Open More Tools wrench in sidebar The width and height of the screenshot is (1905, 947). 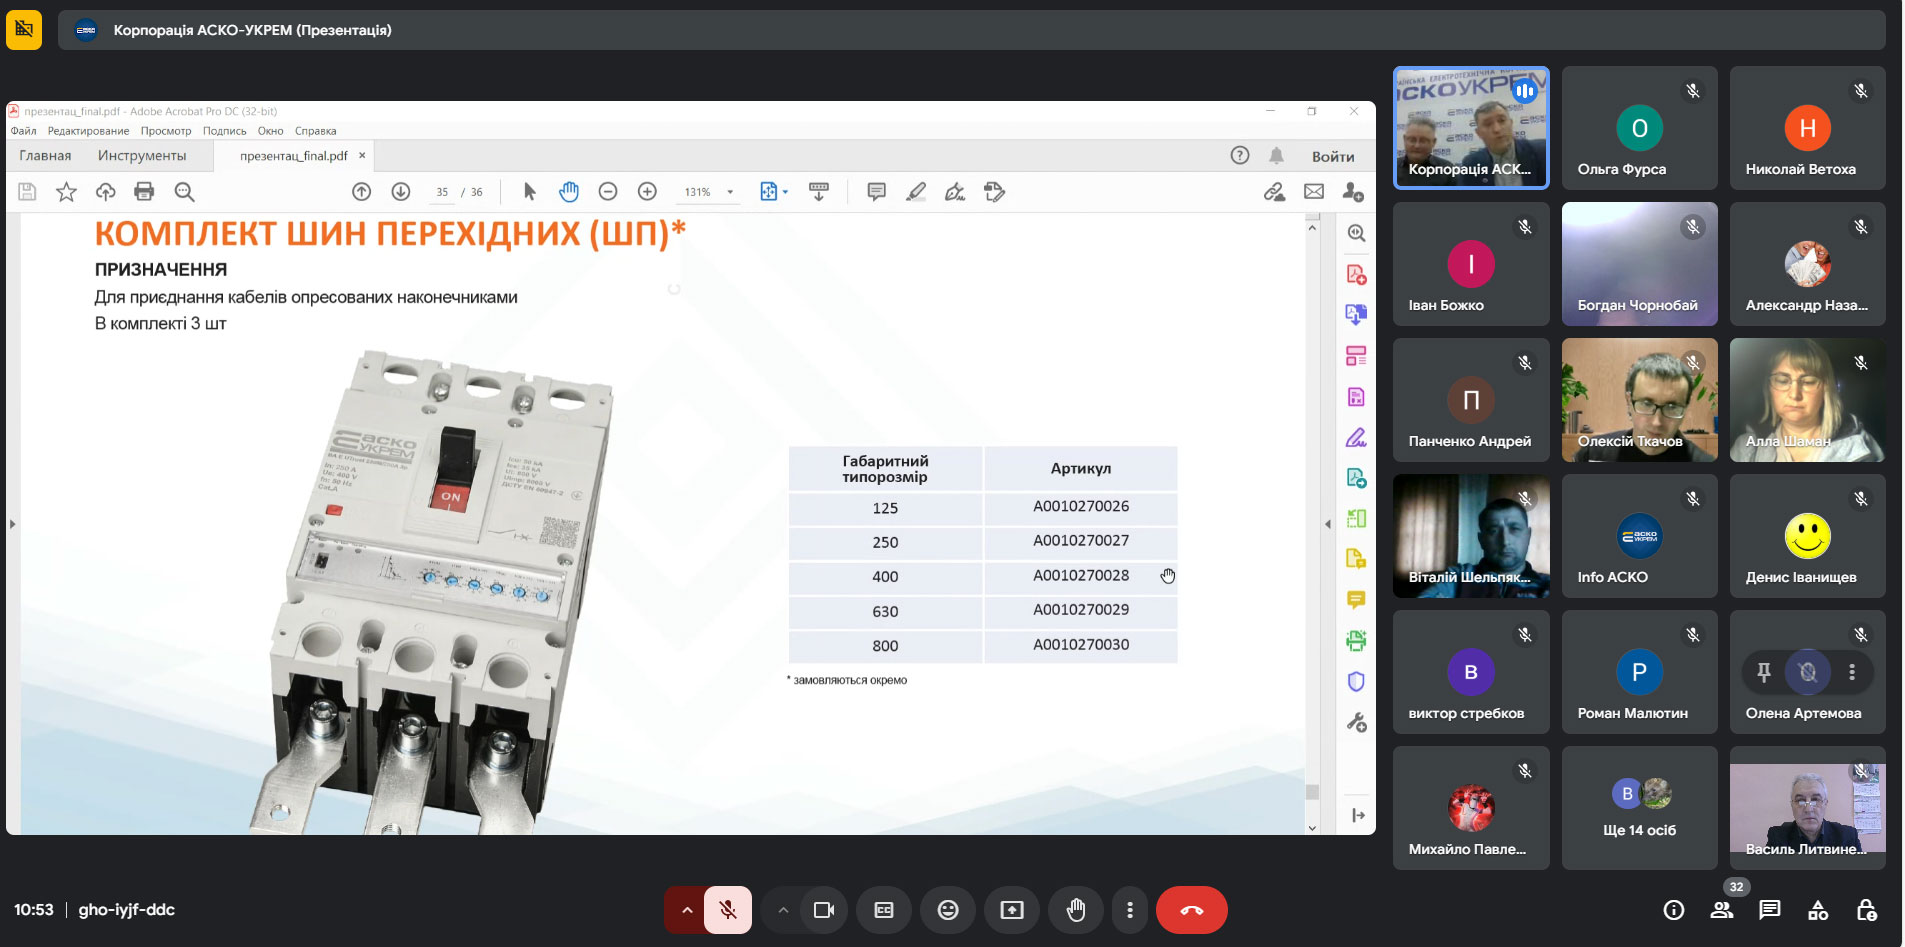[x=1356, y=722]
